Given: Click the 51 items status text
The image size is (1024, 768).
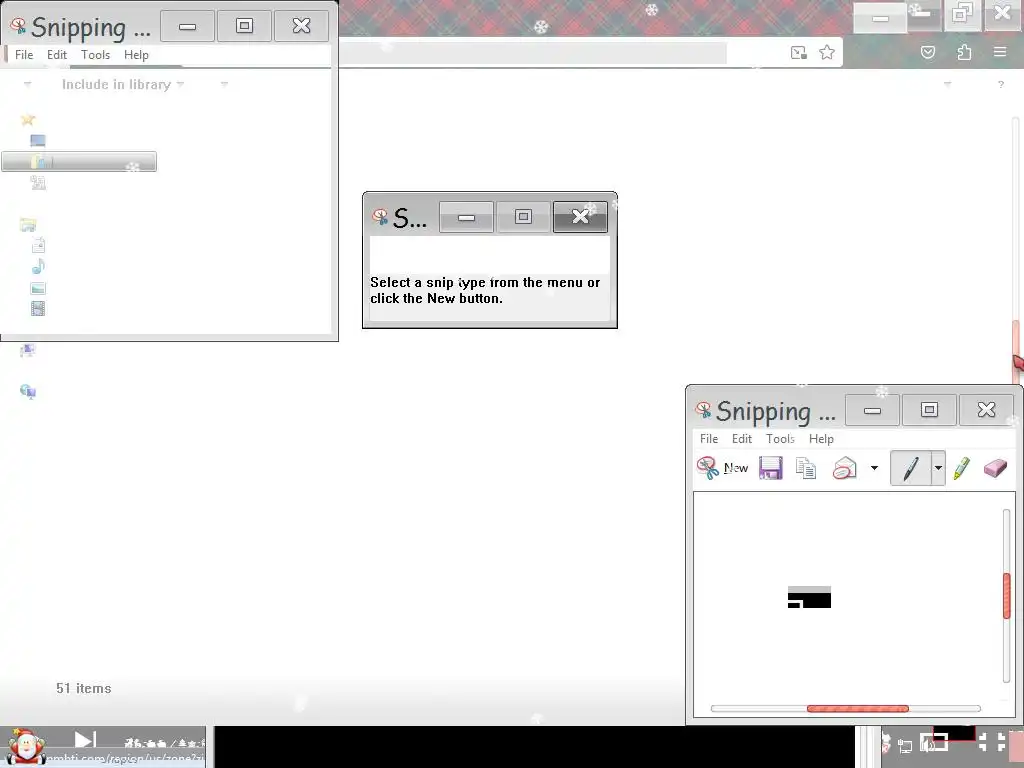Looking at the screenshot, I should click(x=84, y=688).
